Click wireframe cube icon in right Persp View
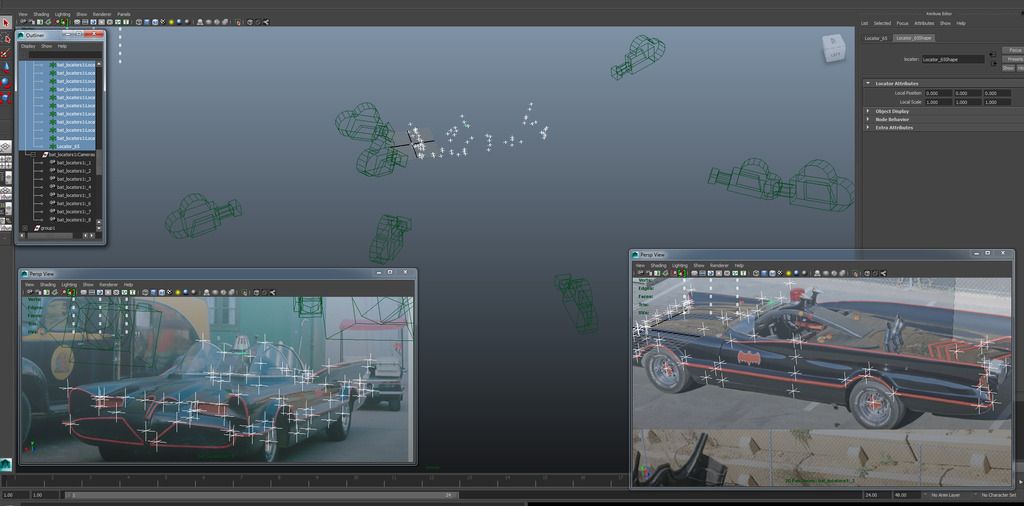Screen dimensions: 1024x506 point(756,274)
